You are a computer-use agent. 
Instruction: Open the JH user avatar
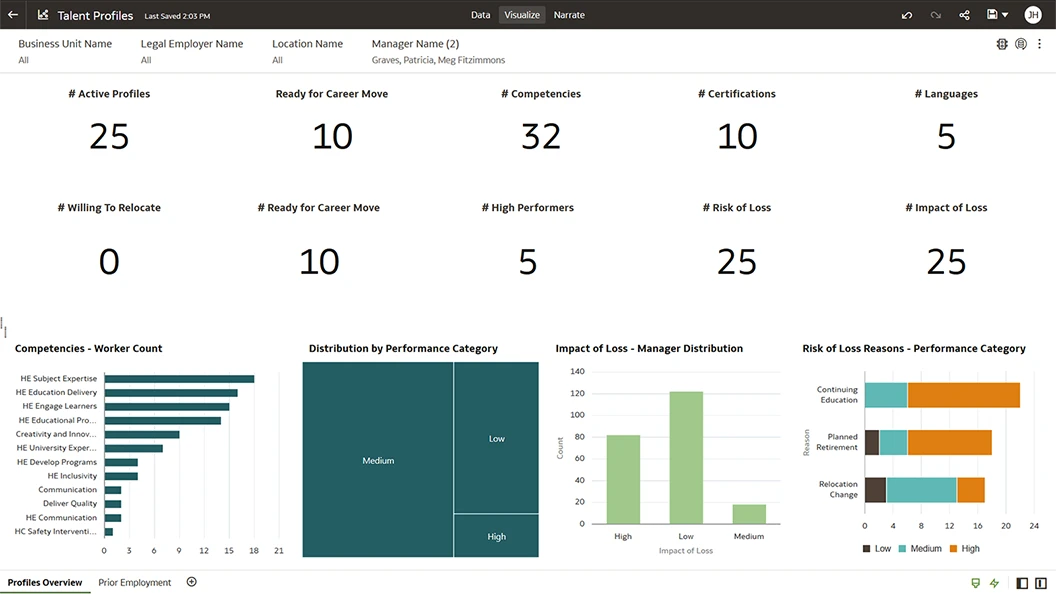coord(1033,15)
